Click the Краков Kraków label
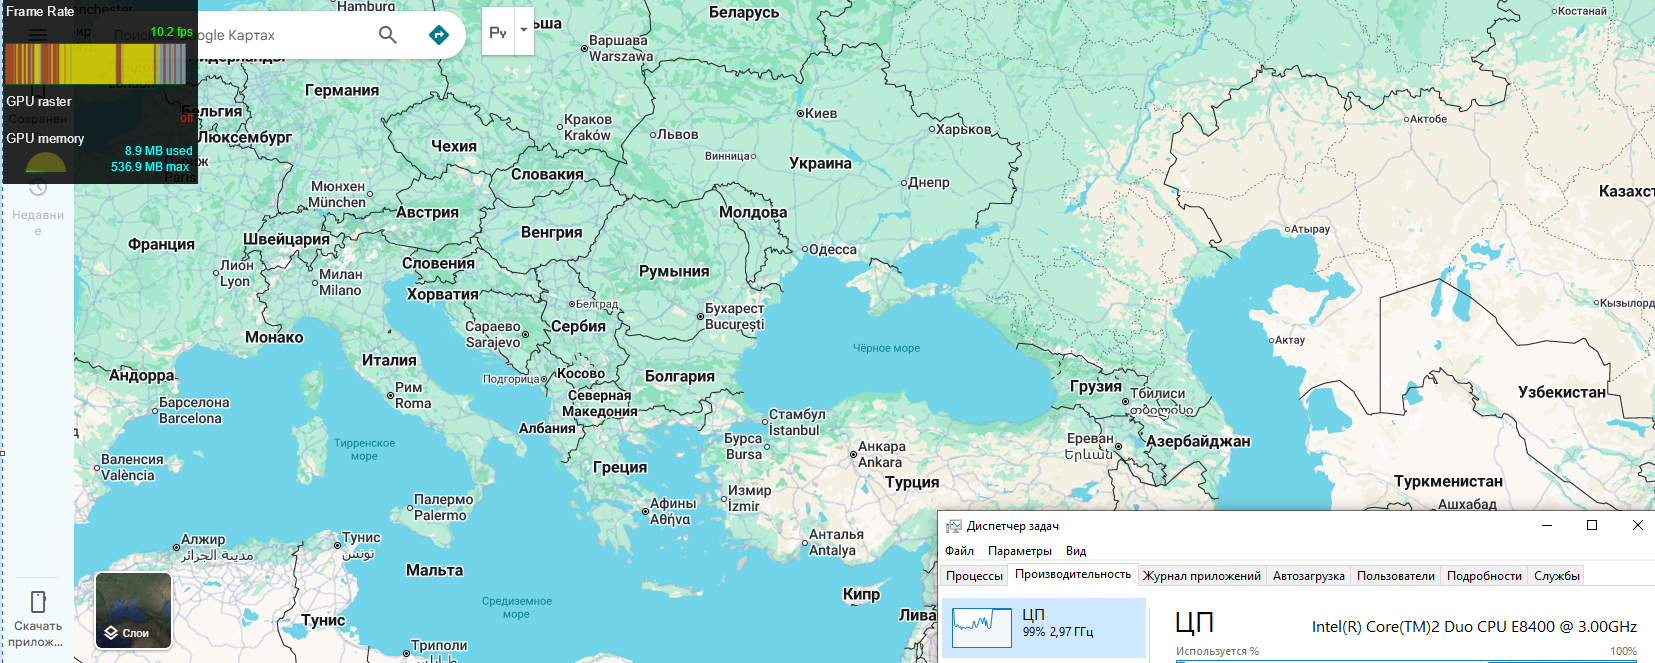This screenshot has height=663, width=1655. (x=588, y=127)
